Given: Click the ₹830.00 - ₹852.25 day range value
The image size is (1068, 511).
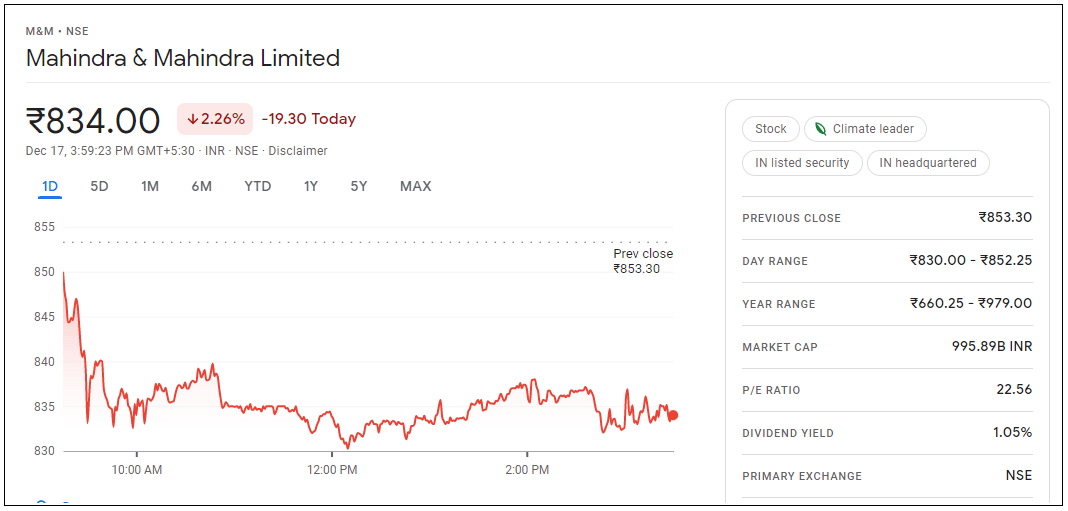Looking at the screenshot, I should pyautogui.click(x=971, y=260).
